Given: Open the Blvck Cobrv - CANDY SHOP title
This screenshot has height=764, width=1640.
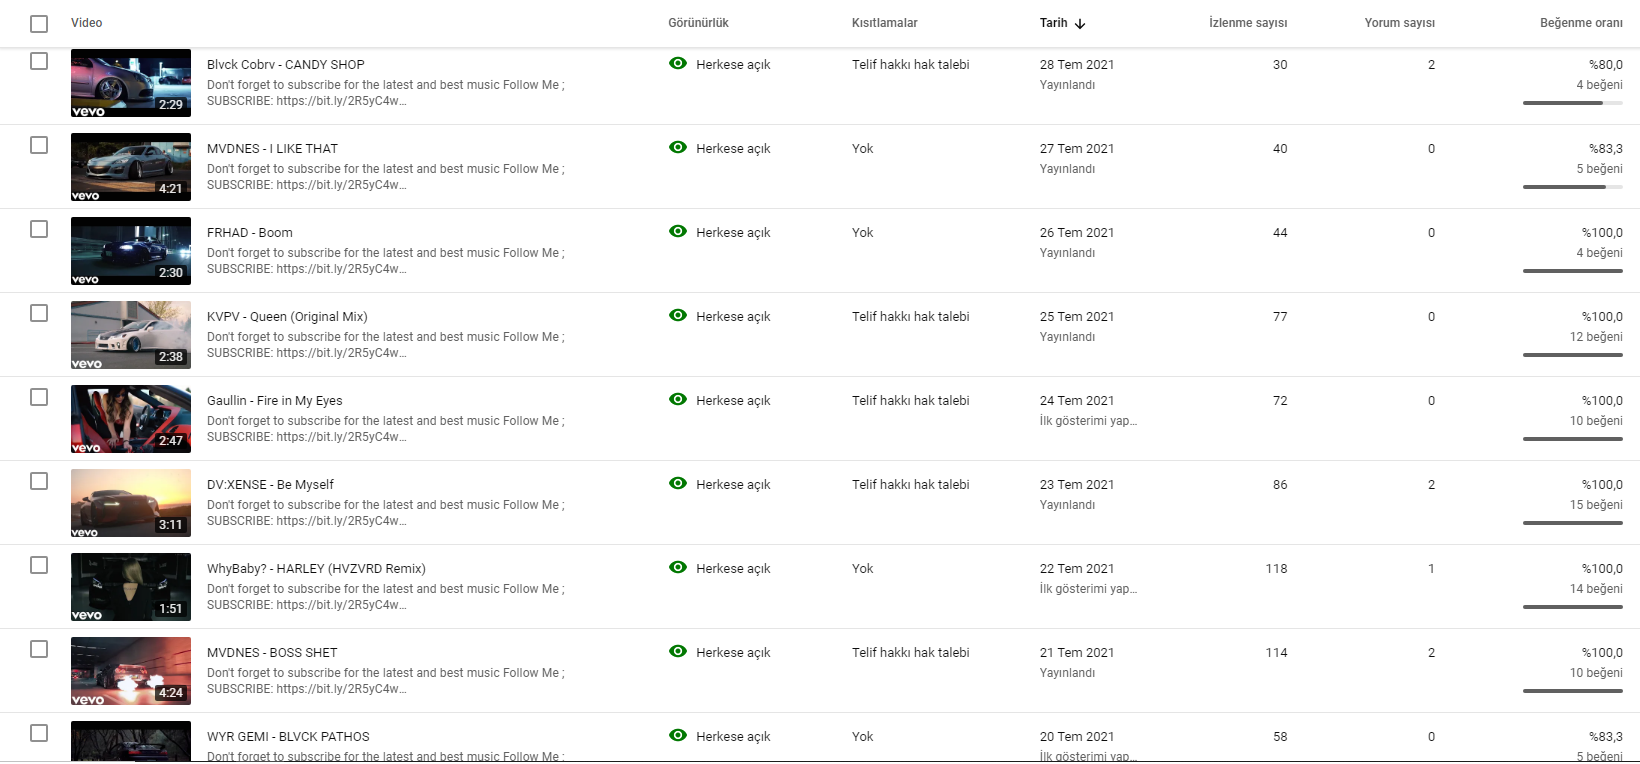Looking at the screenshot, I should coord(285,65).
